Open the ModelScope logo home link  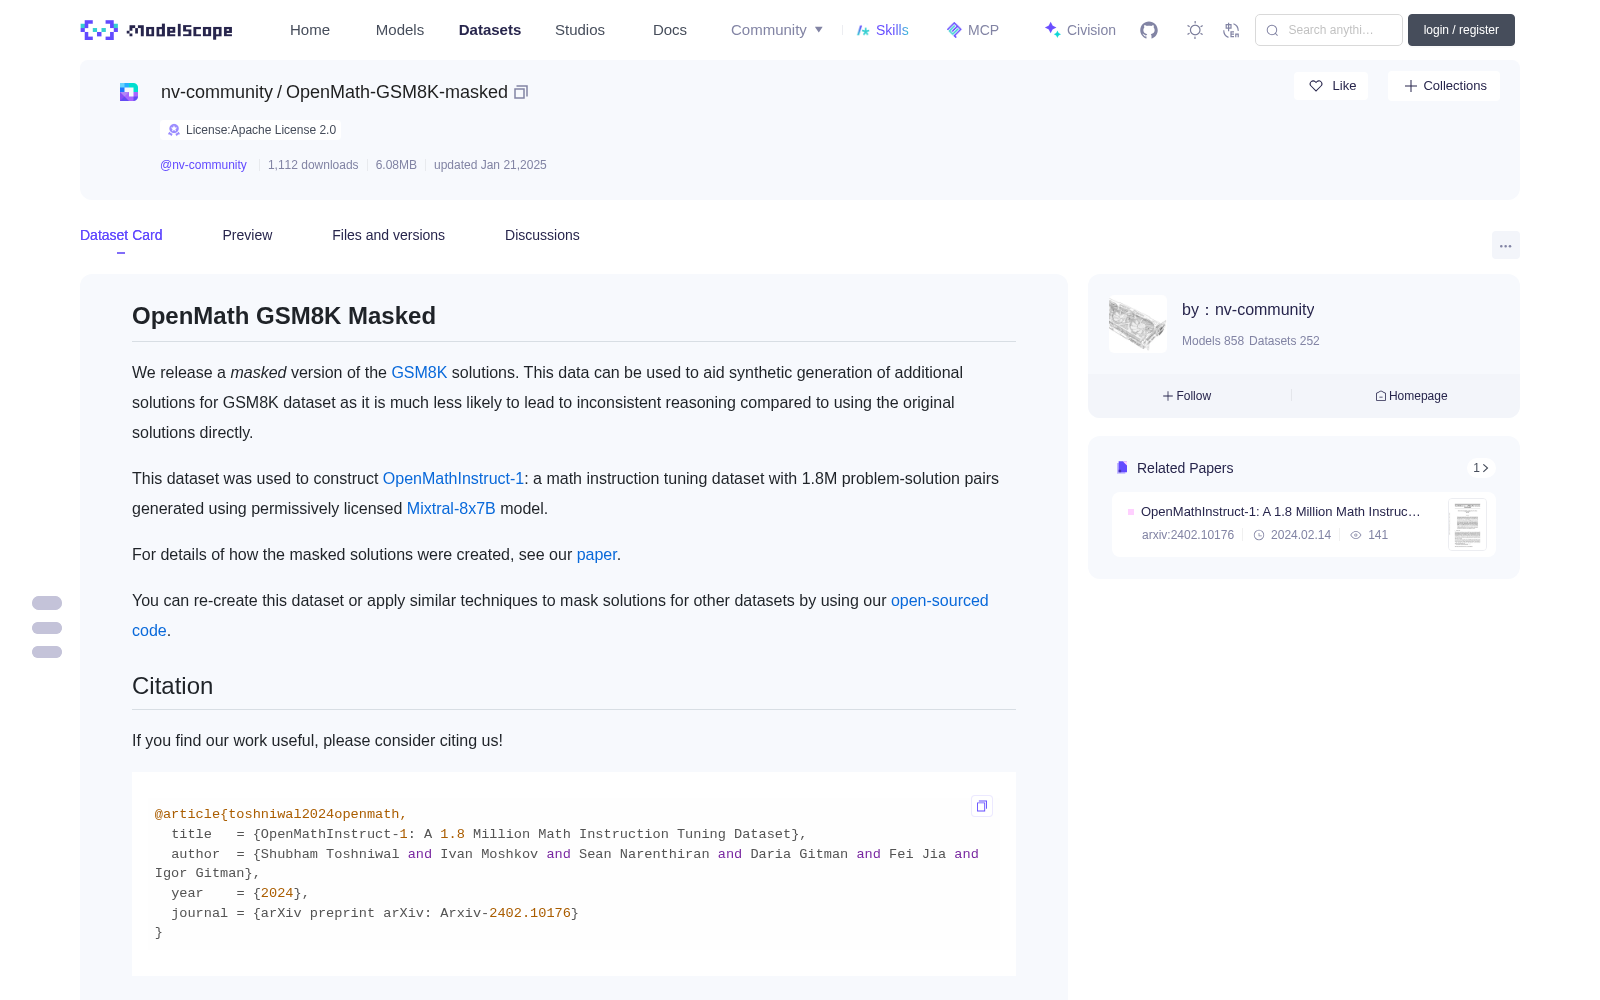tap(156, 30)
